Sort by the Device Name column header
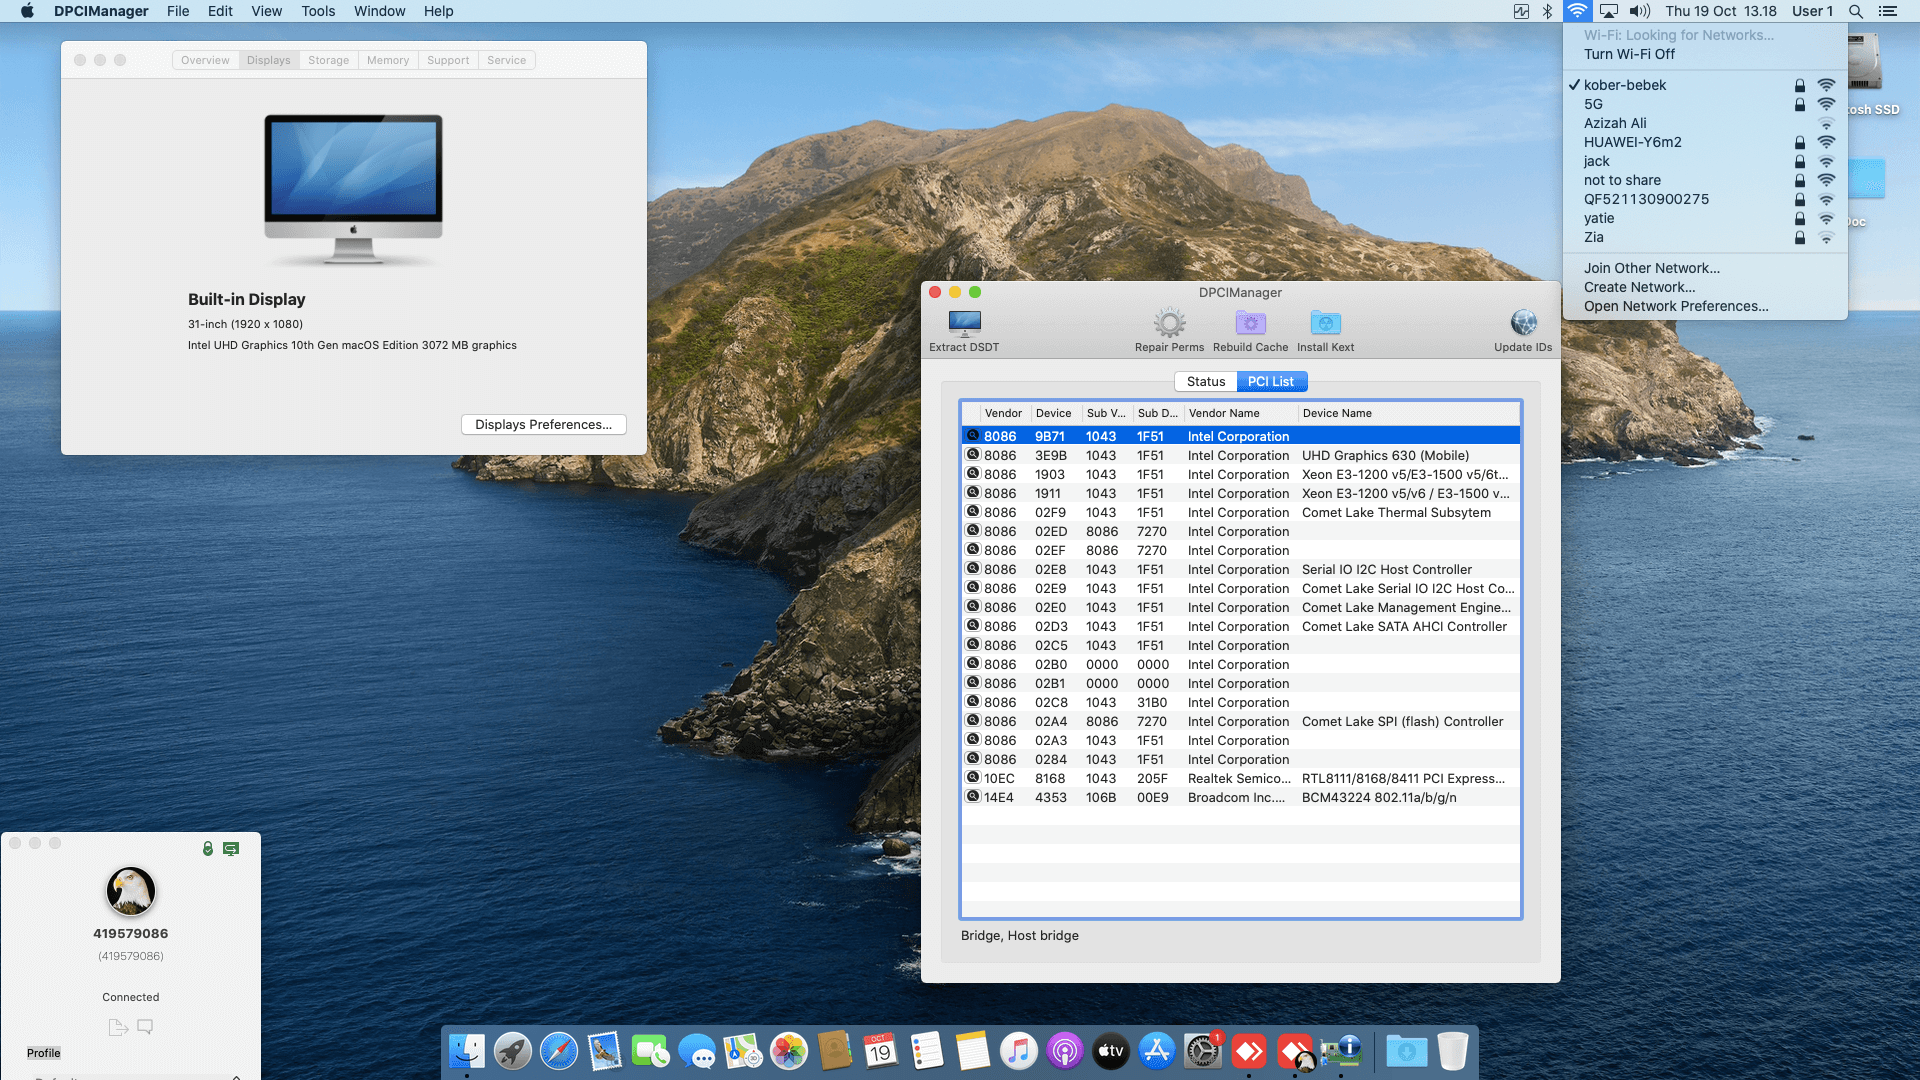 [1409, 413]
